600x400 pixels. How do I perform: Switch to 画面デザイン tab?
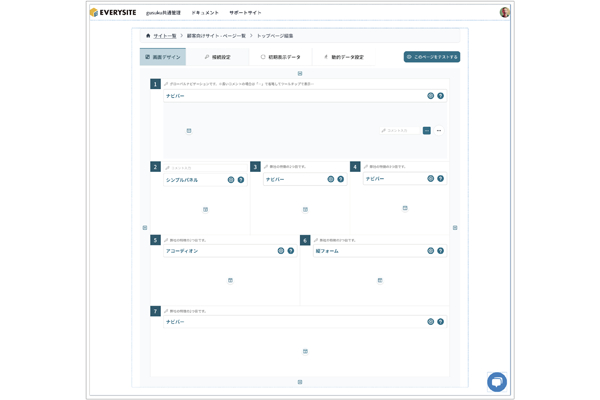[x=163, y=57]
